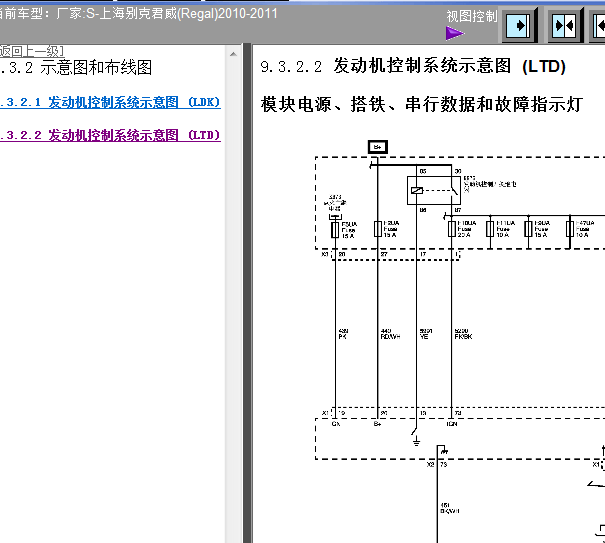This screenshot has width=605, height=543.
Task: Open the 发动机控制系统示意图 (LTD) link
Action: tap(110, 135)
